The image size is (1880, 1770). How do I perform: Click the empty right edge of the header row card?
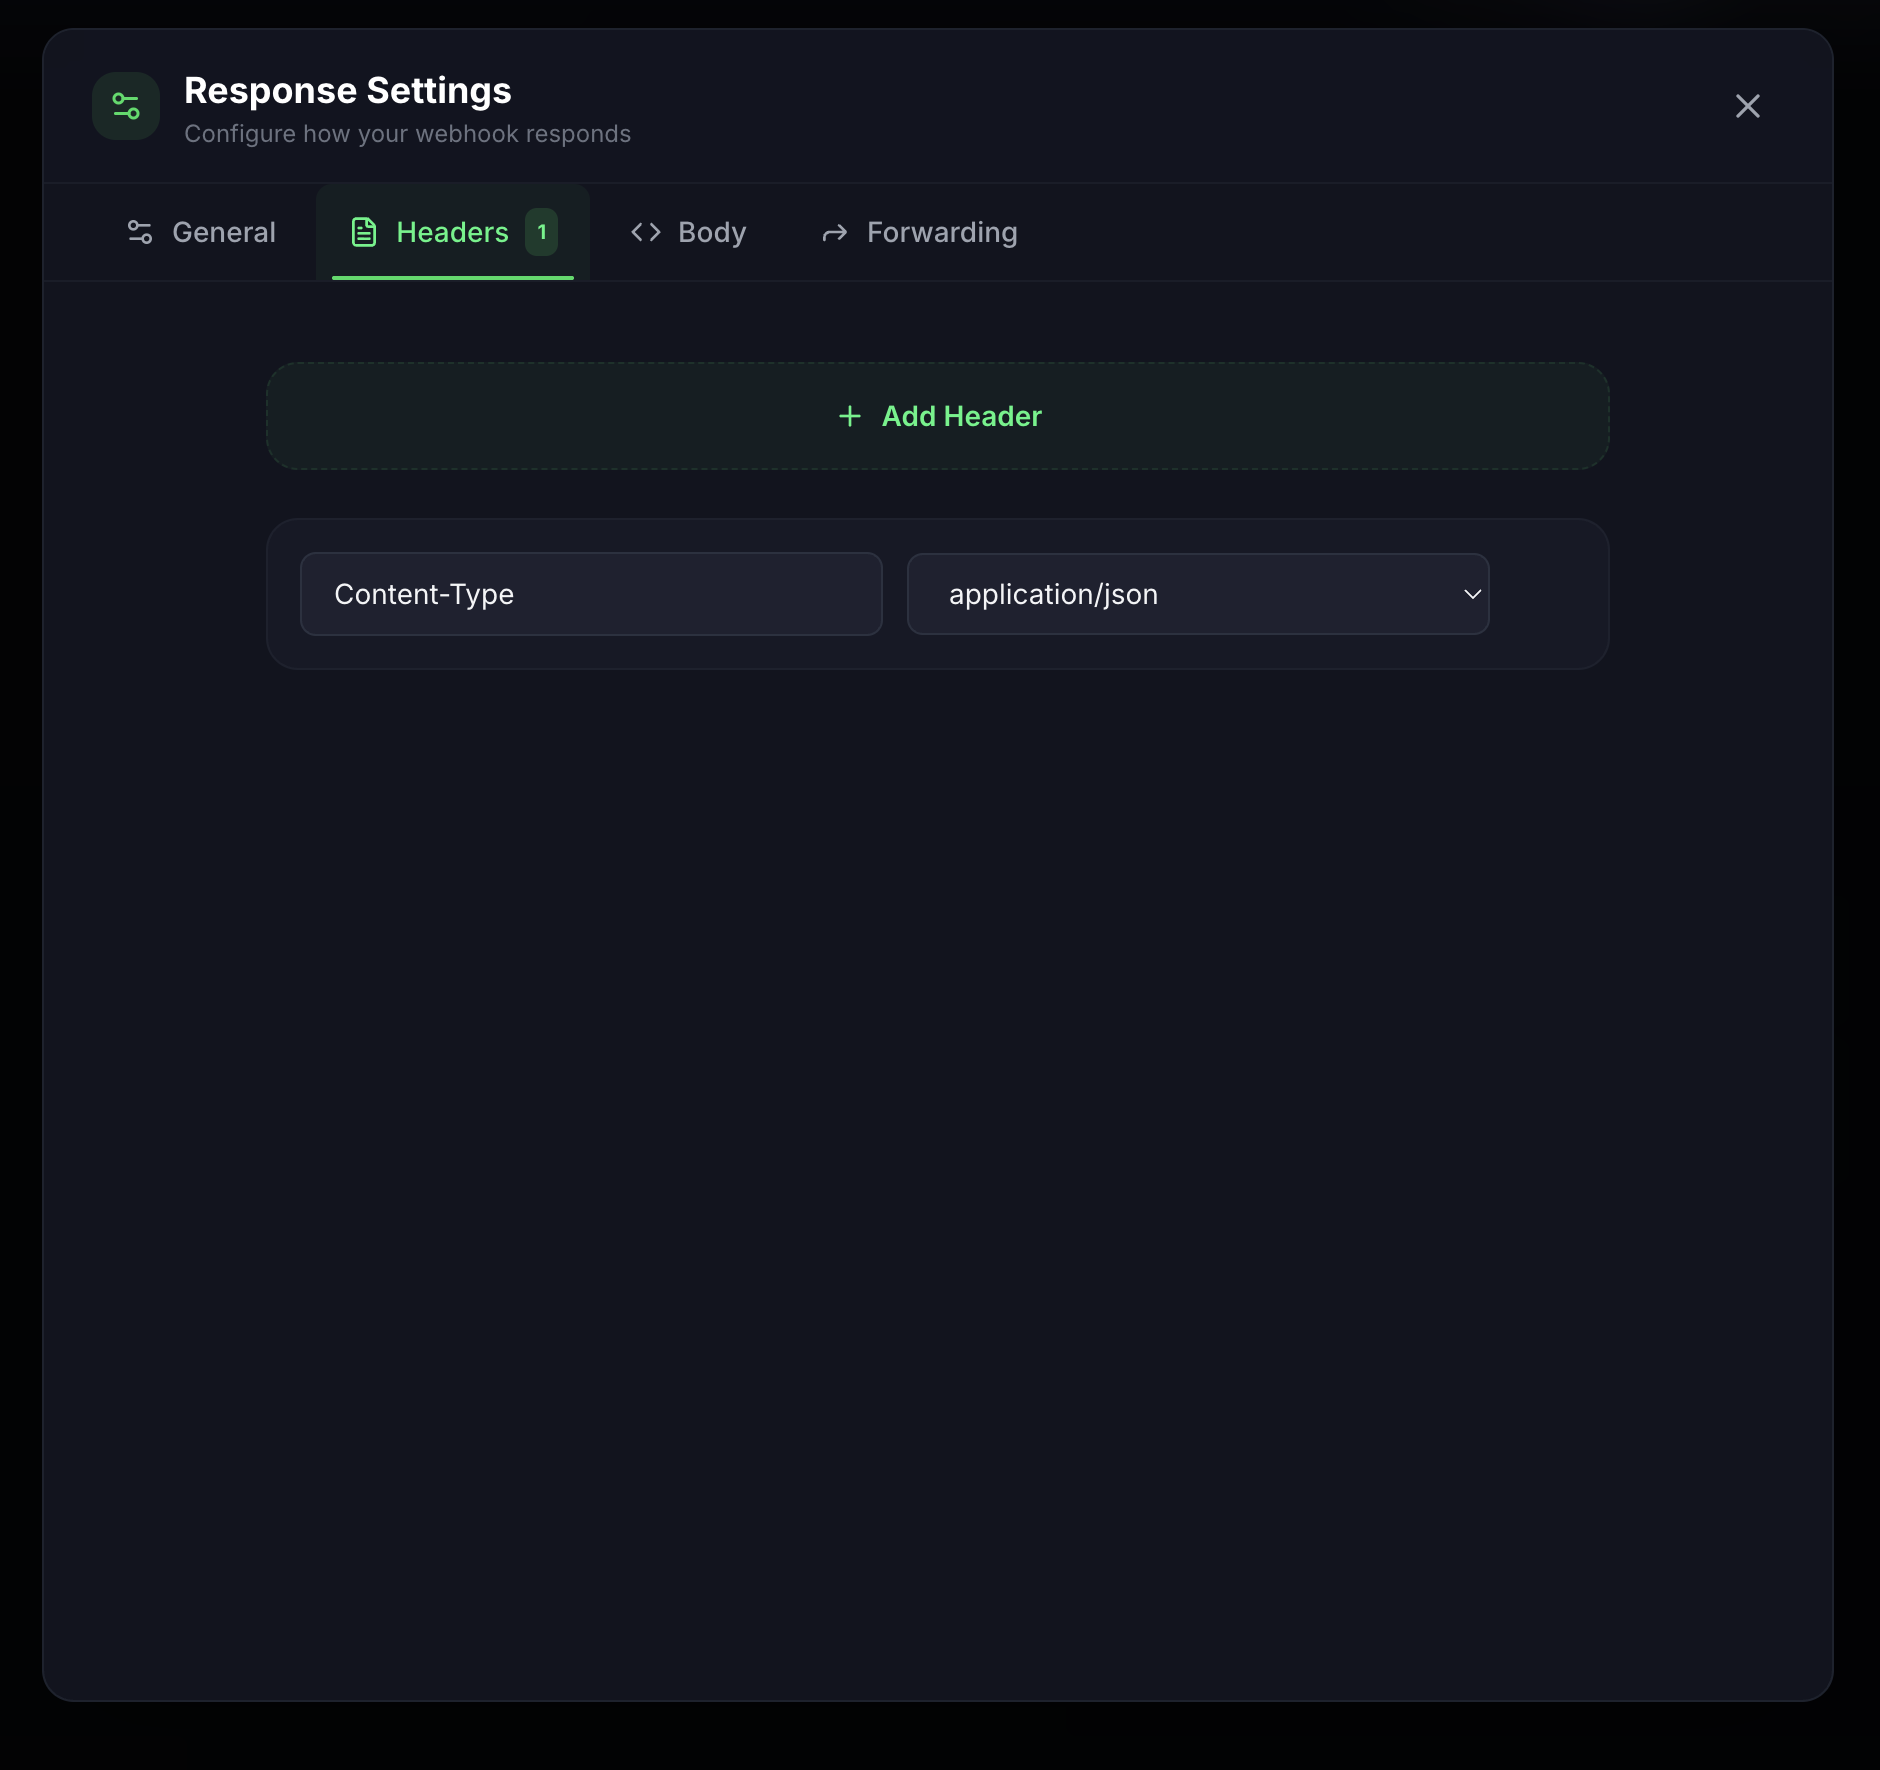click(1550, 594)
